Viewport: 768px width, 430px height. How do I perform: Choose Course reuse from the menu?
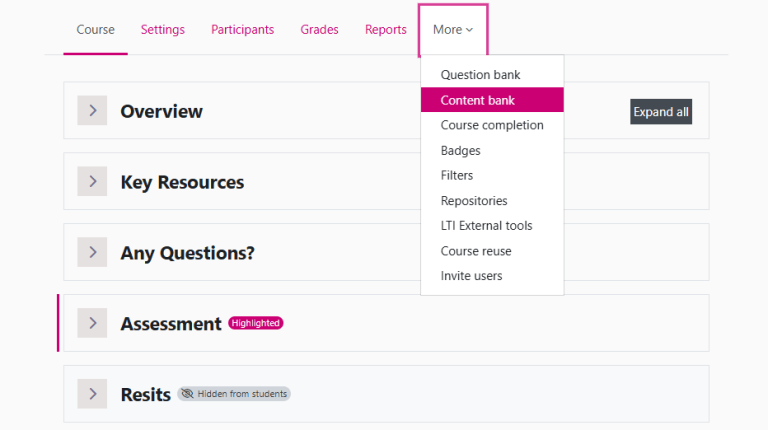pos(492,251)
